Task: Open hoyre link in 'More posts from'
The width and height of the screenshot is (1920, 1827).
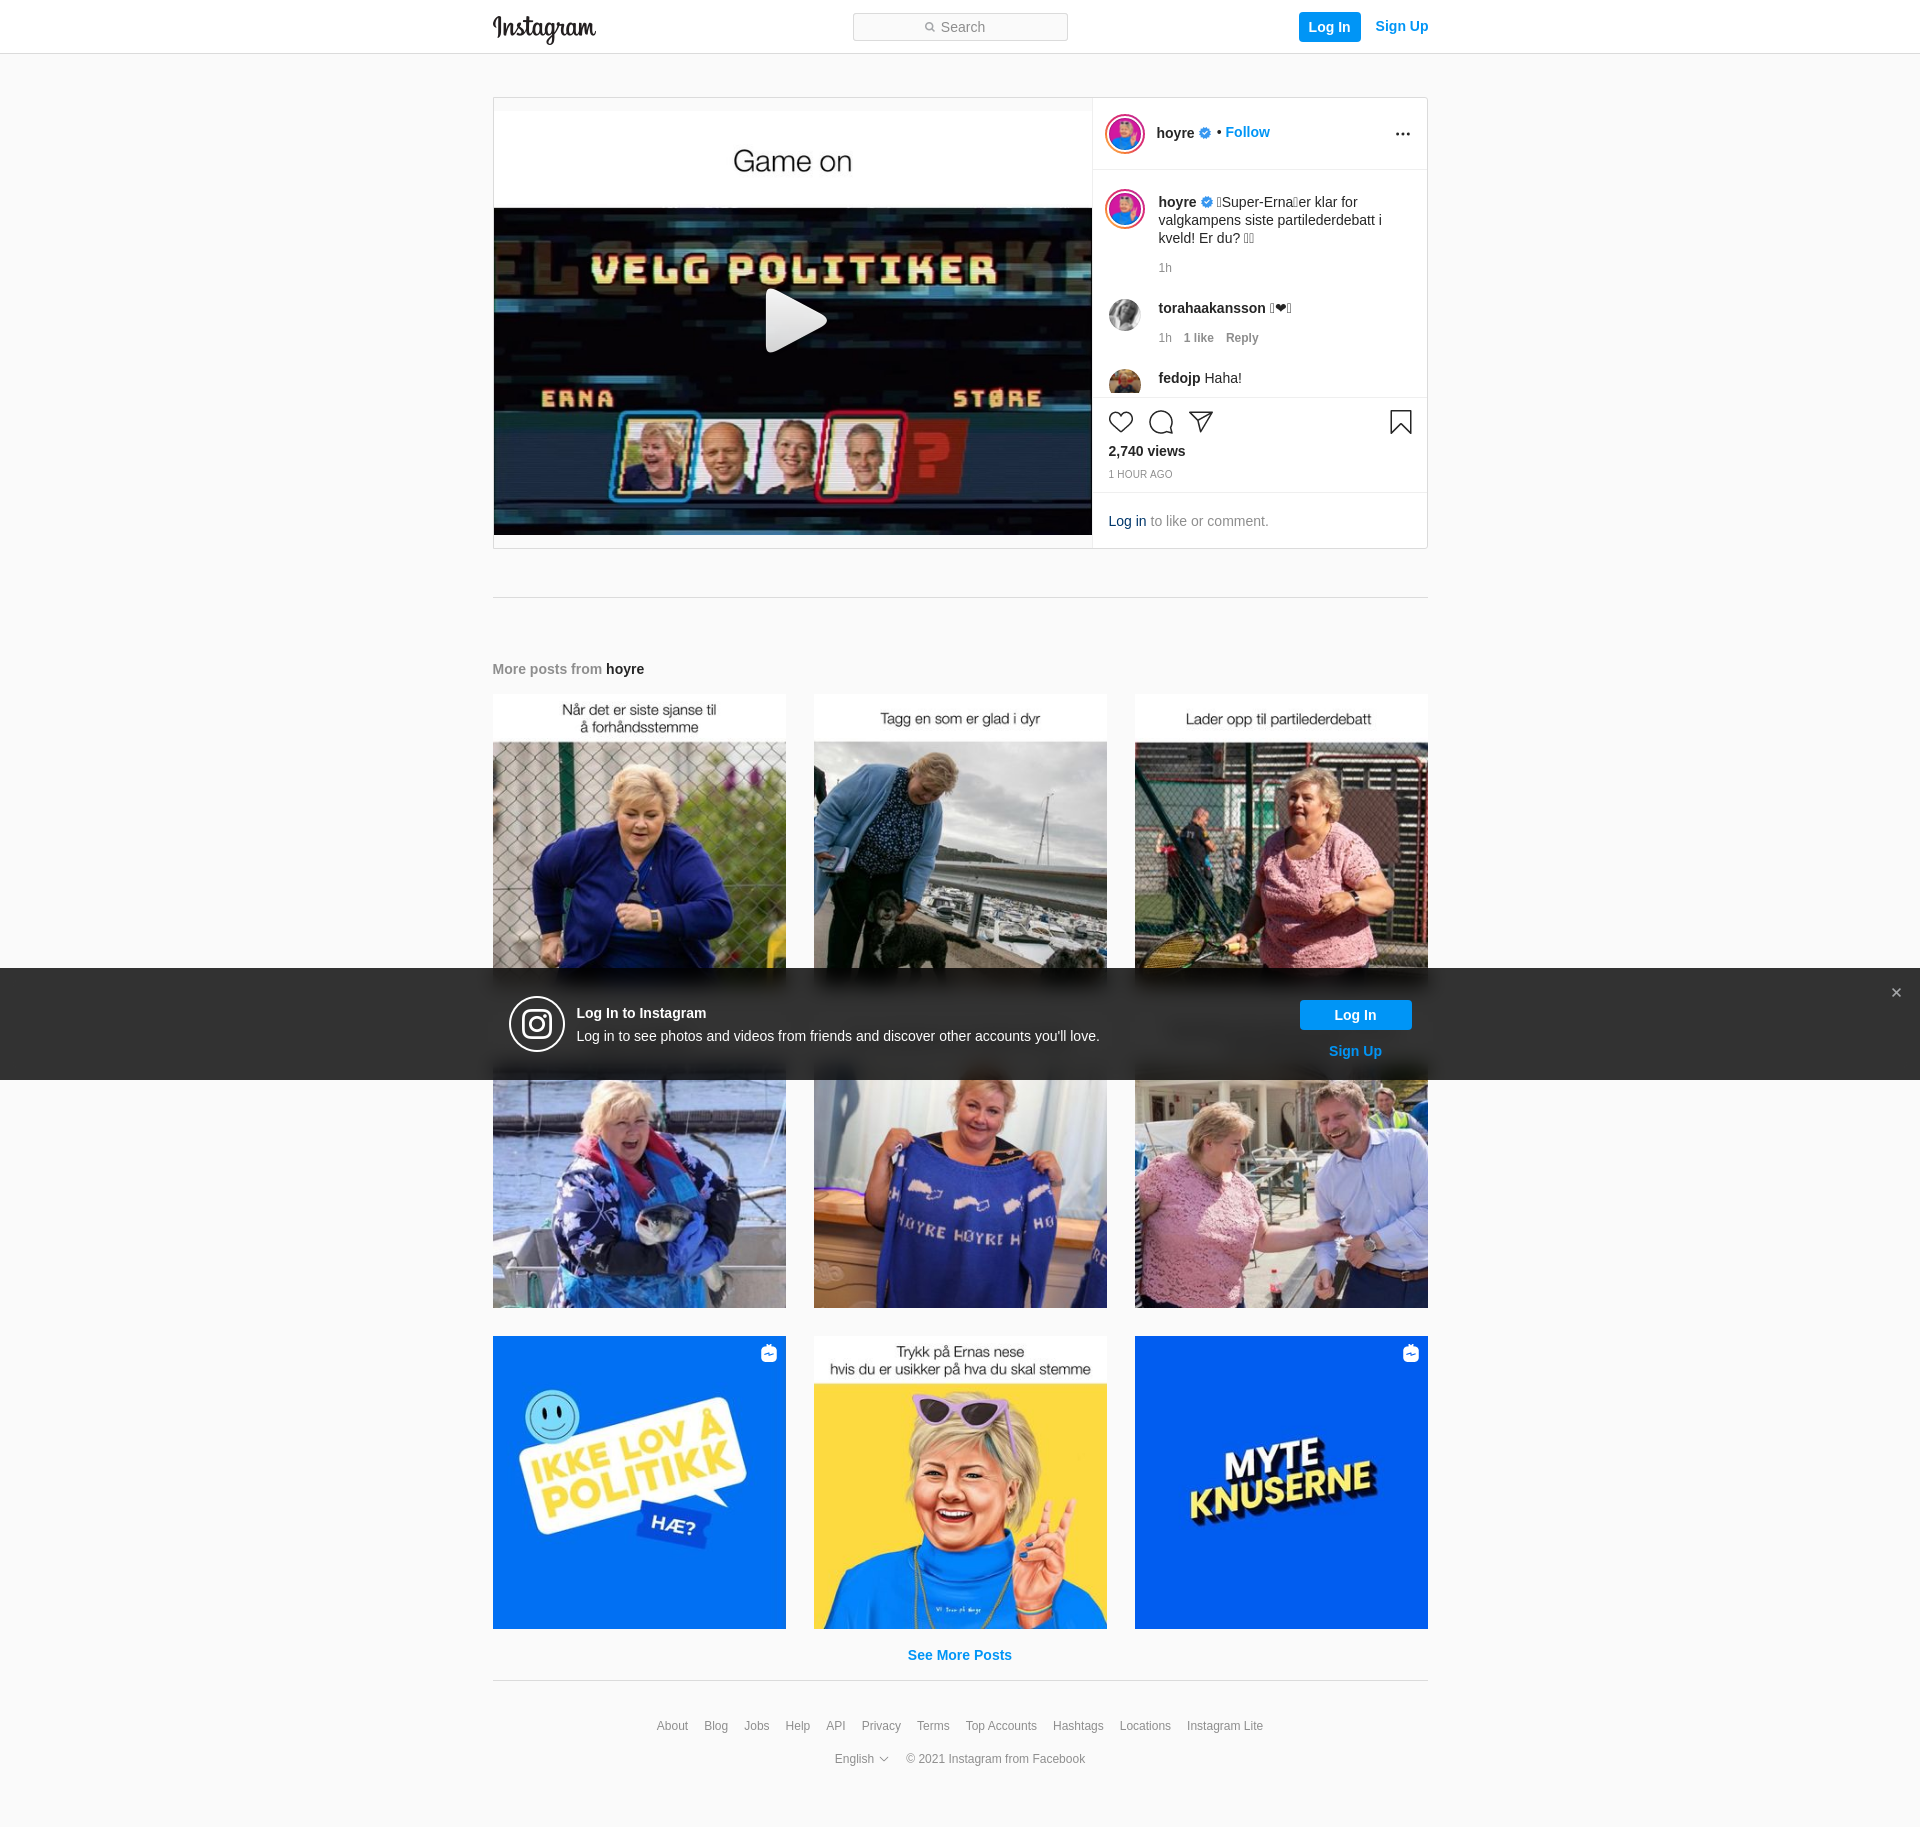Action: (x=625, y=669)
